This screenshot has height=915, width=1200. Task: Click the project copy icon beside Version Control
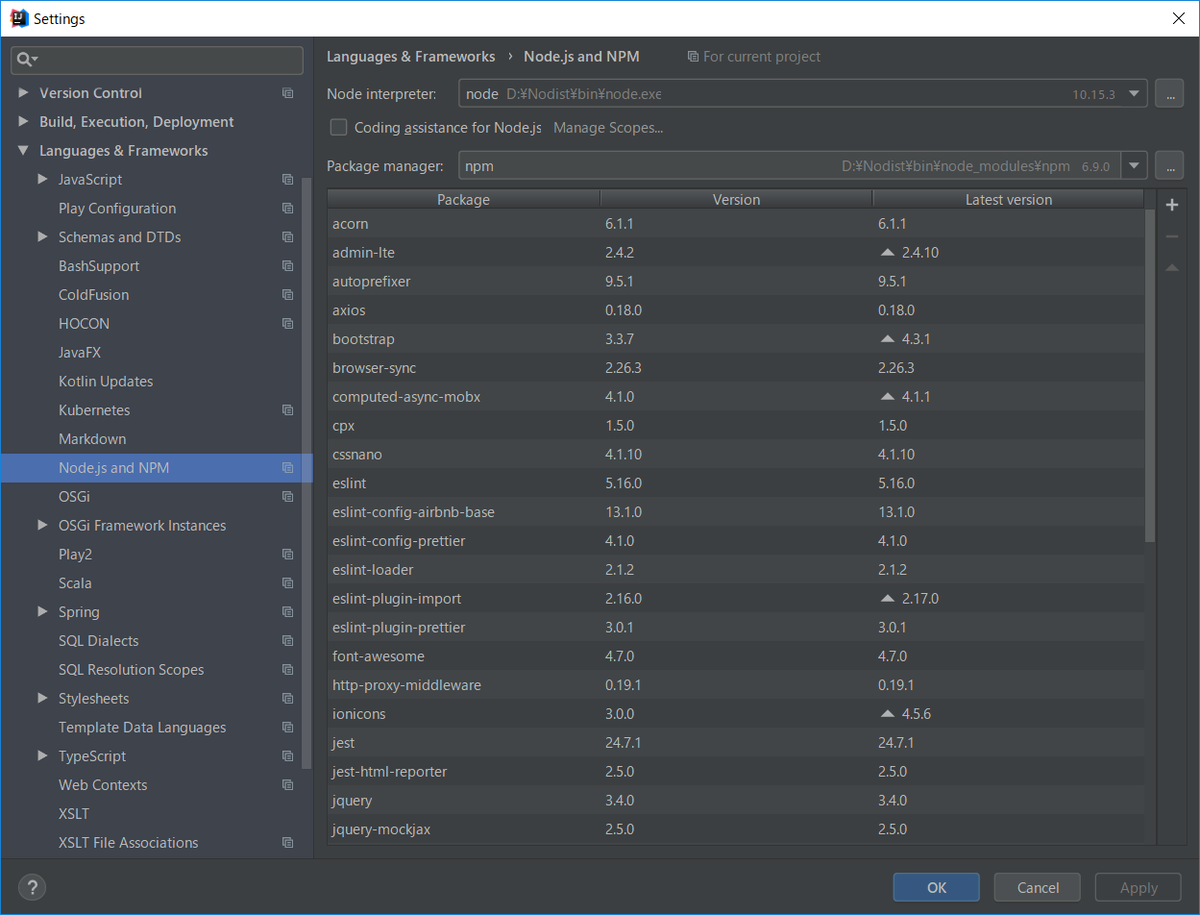click(x=288, y=93)
